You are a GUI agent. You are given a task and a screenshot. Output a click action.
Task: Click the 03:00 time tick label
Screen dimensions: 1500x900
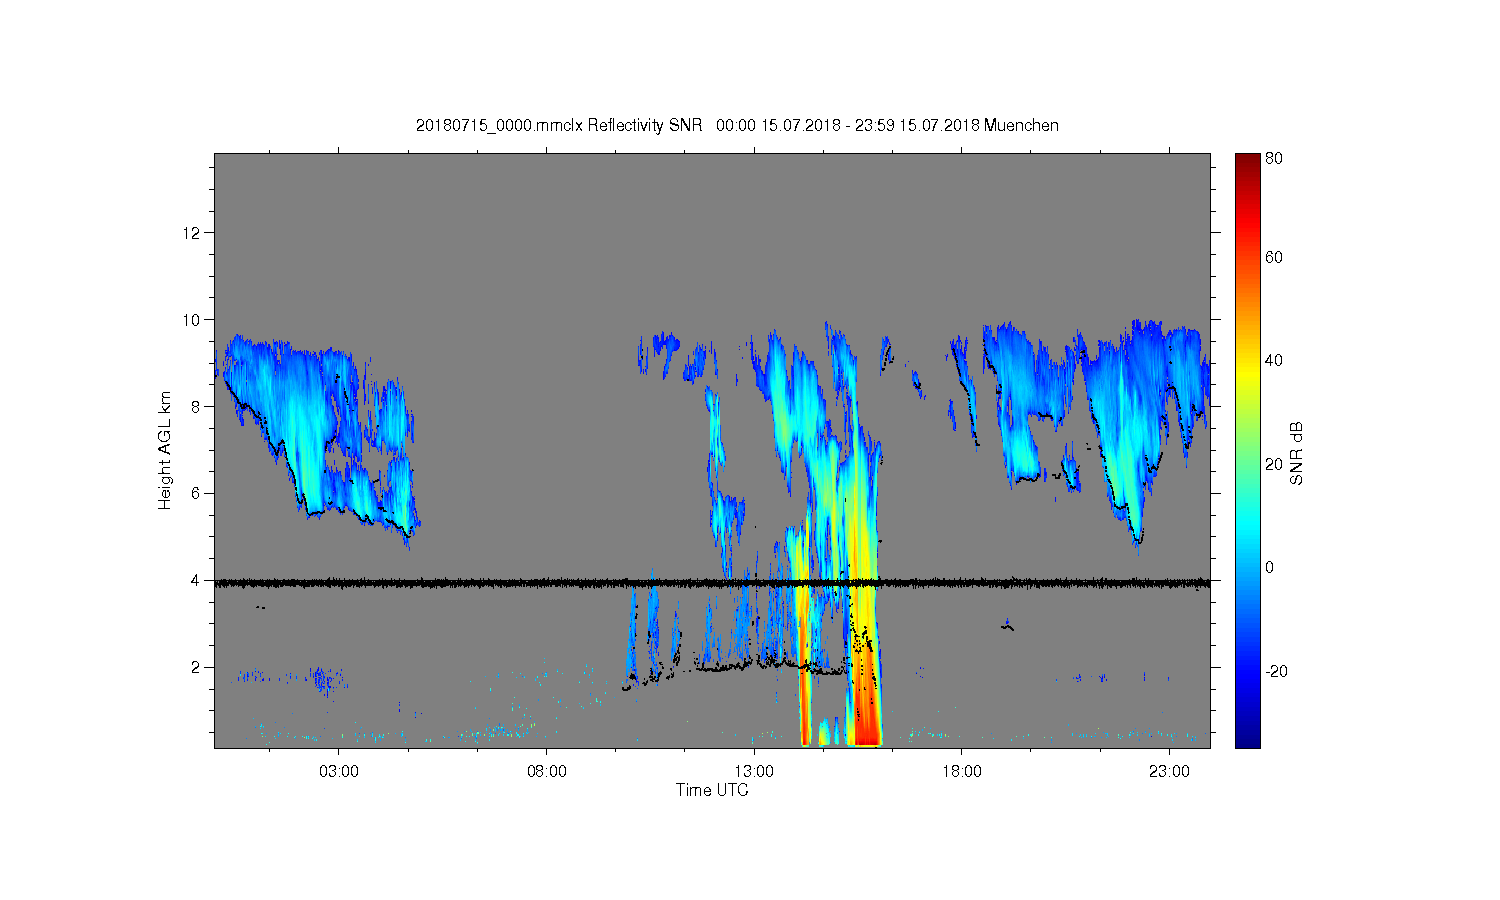coord(339,772)
